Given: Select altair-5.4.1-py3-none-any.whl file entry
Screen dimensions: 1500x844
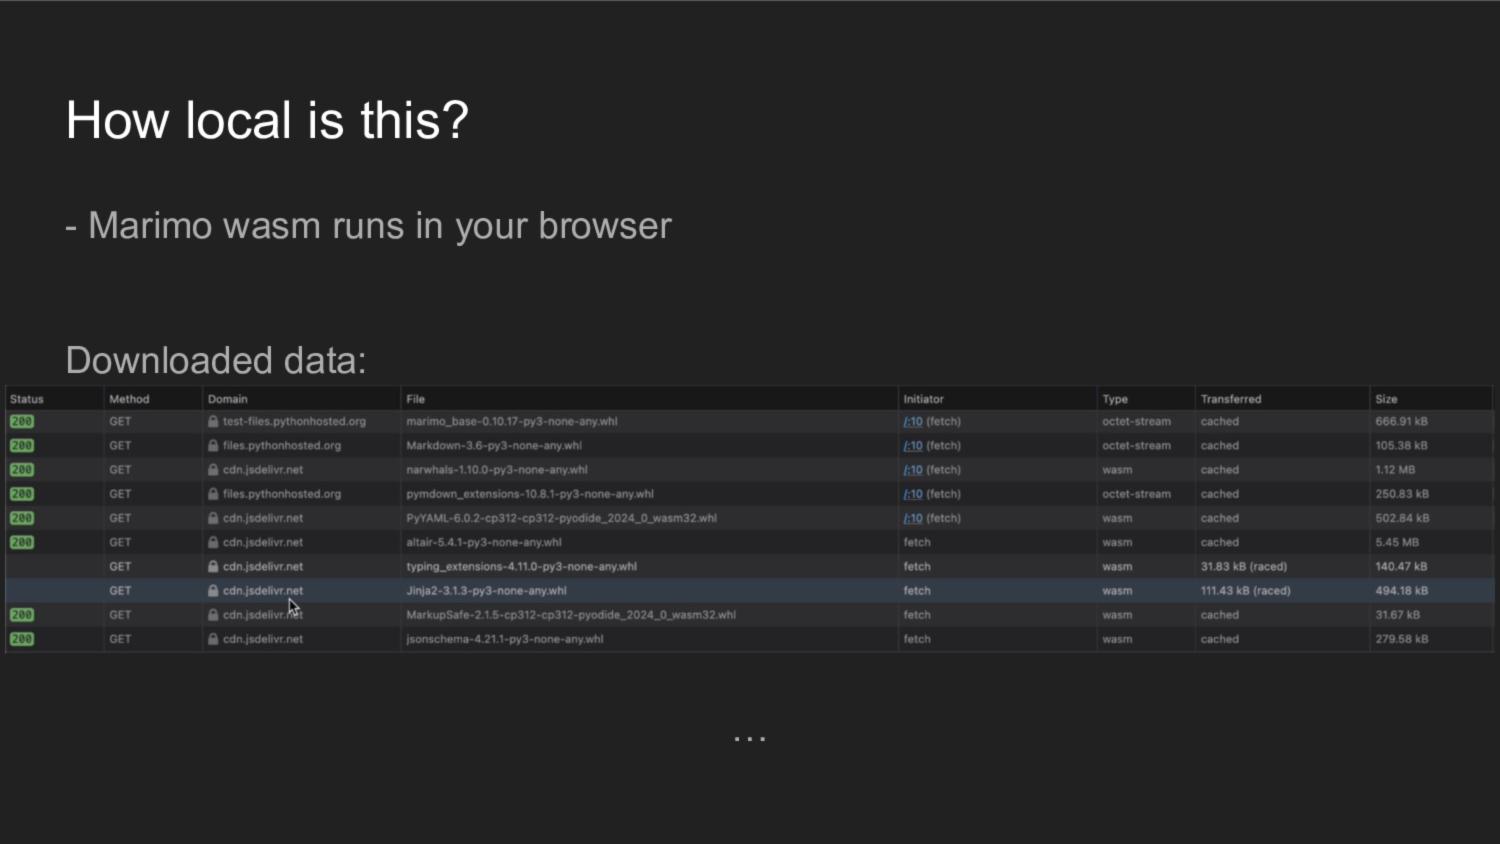Looking at the screenshot, I should pyautogui.click(x=483, y=542).
